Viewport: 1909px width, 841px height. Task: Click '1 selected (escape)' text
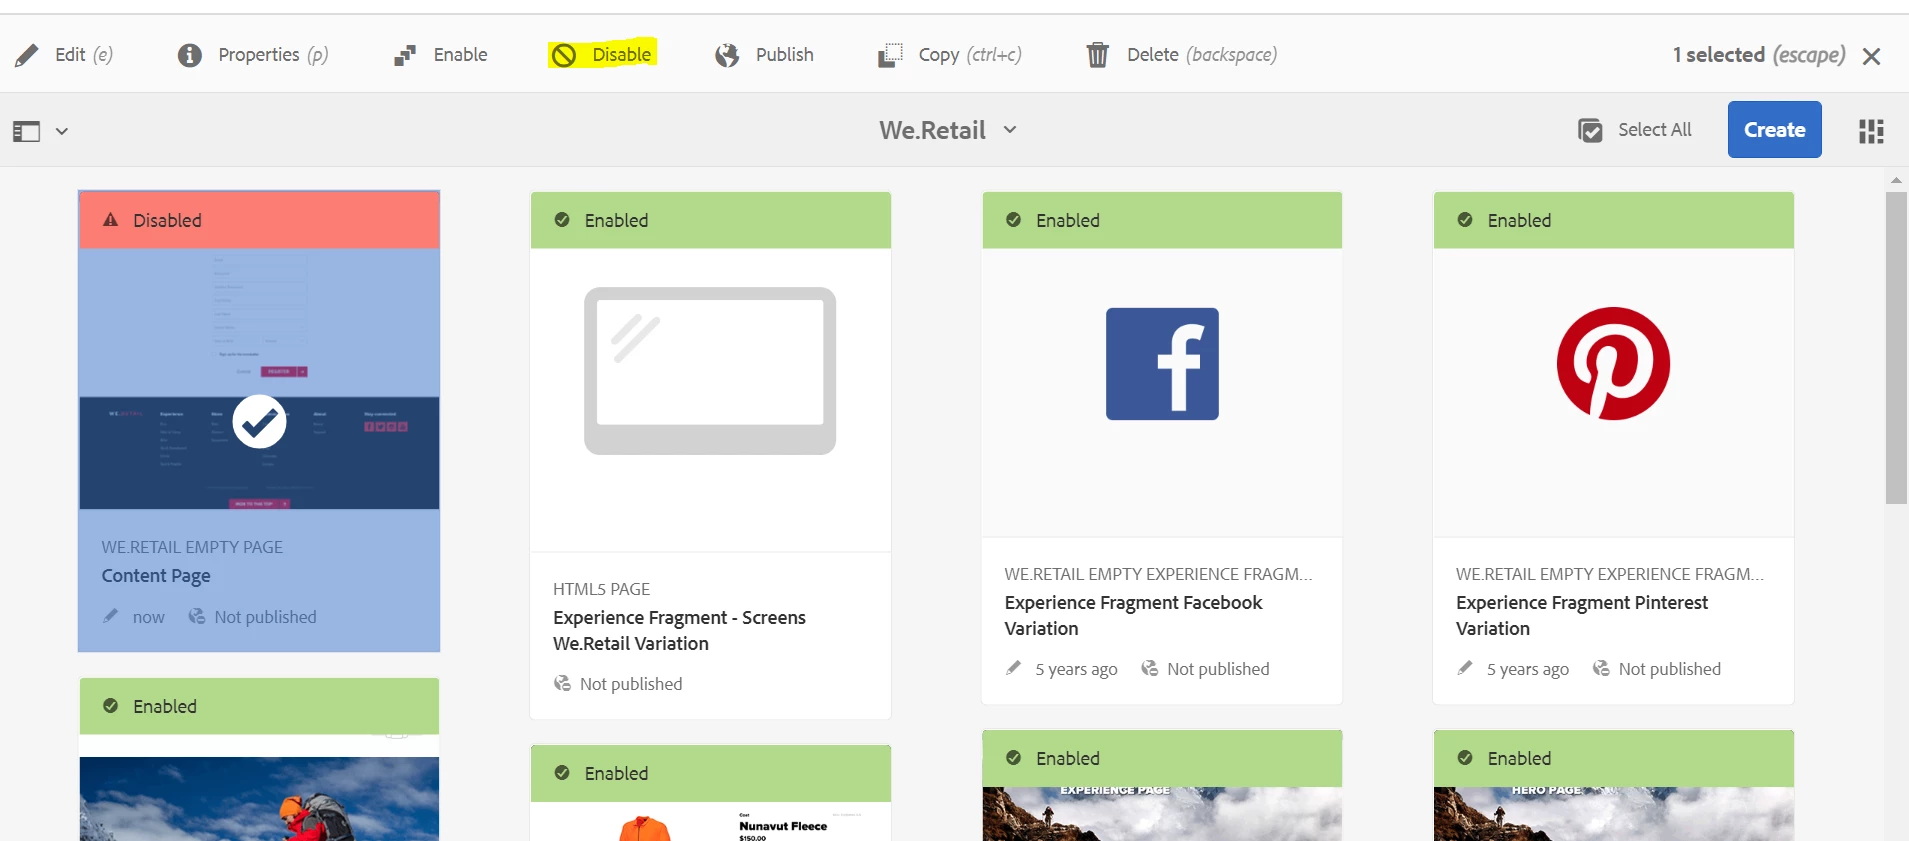tap(1759, 55)
